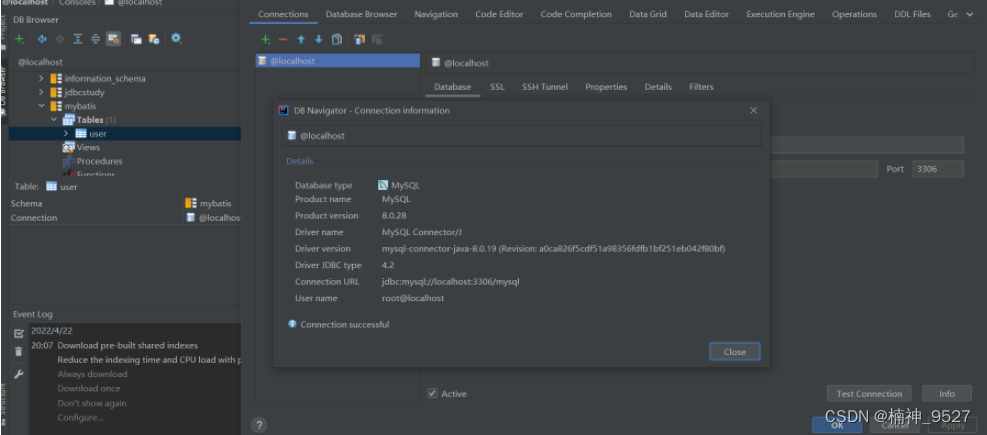987x435 pixels.
Task: Toggle the autoscroll from editor button
Action: tap(113, 39)
